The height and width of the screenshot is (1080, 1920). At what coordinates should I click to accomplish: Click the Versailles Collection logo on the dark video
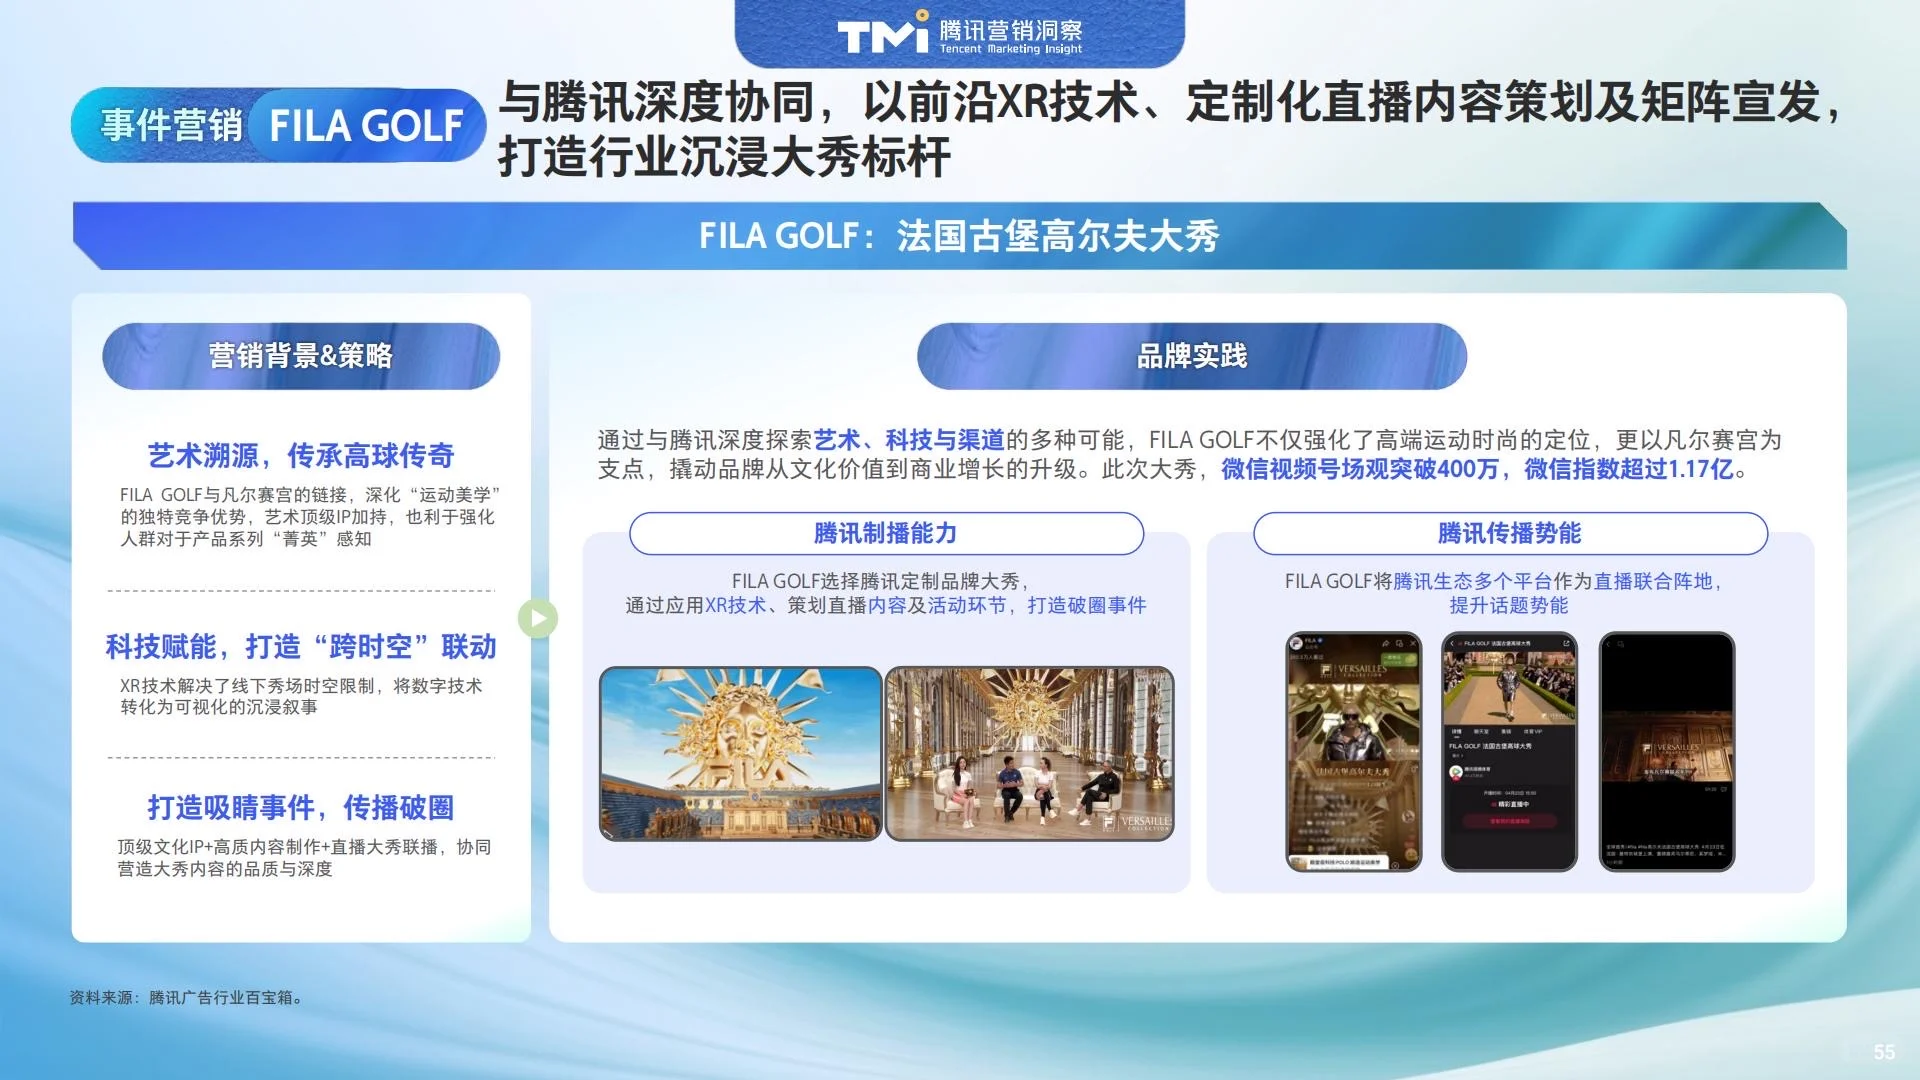pos(1672,748)
